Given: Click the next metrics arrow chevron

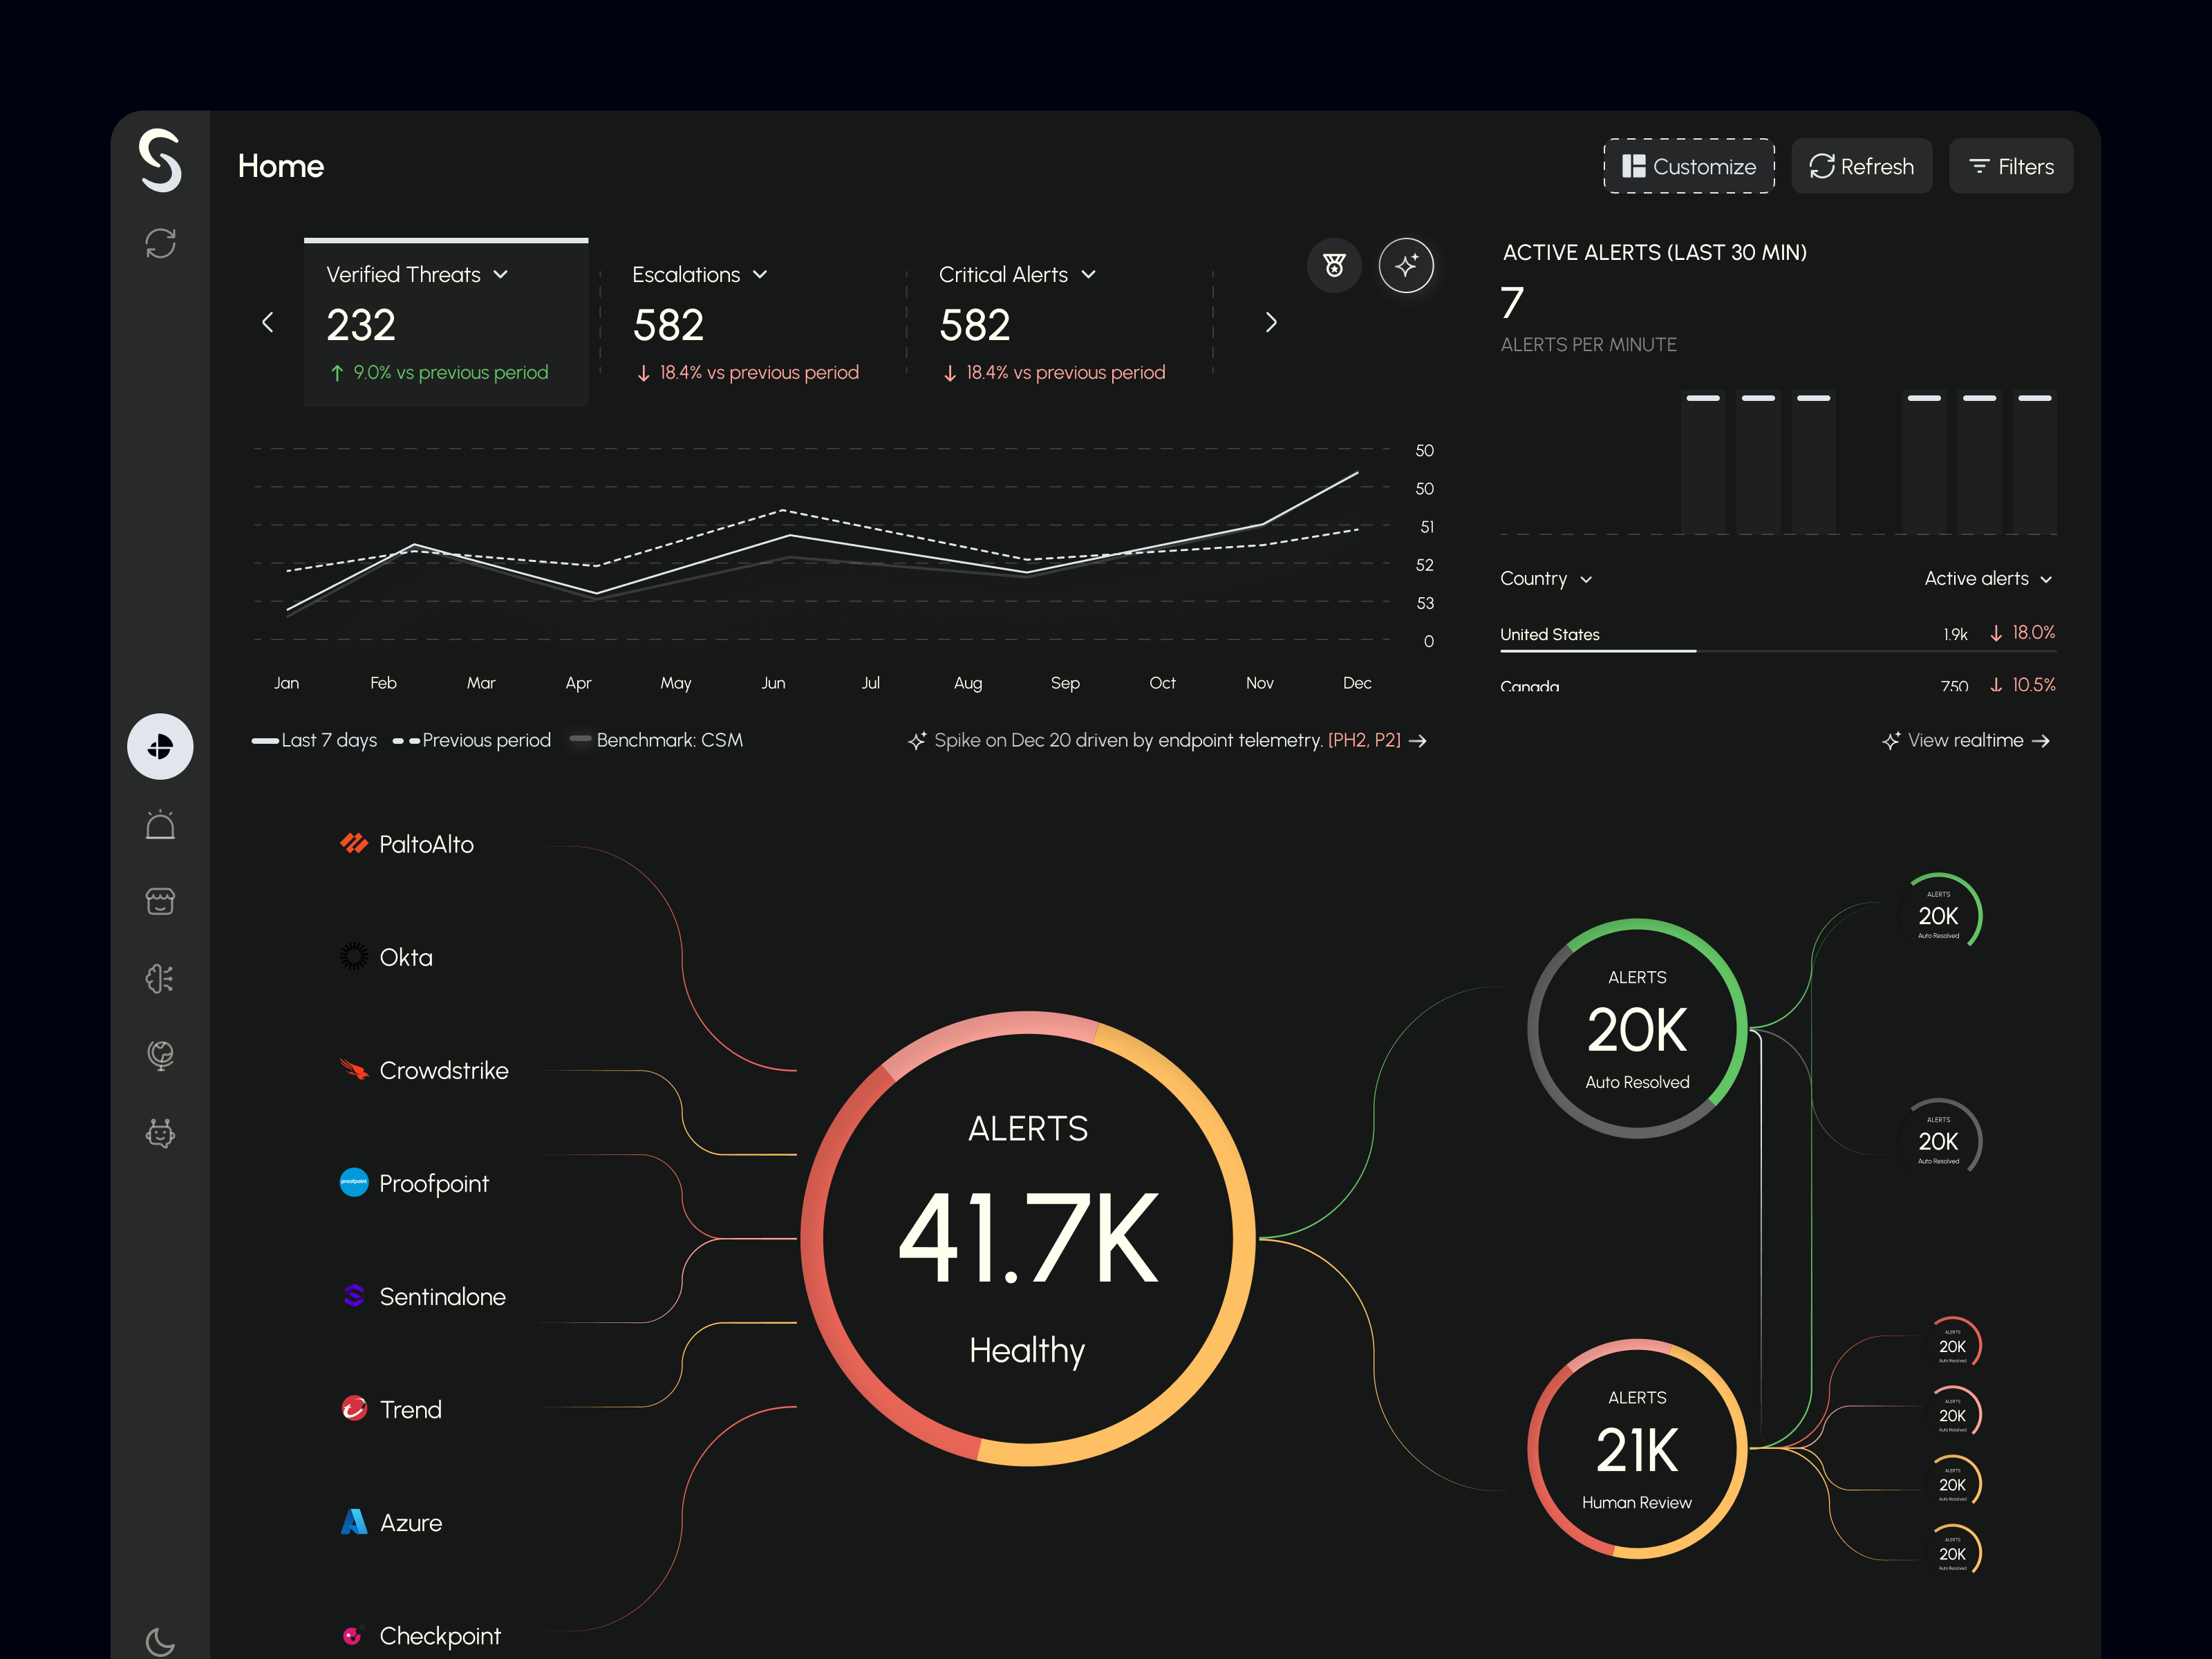Looking at the screenshot, I should tap(1271, 322).
